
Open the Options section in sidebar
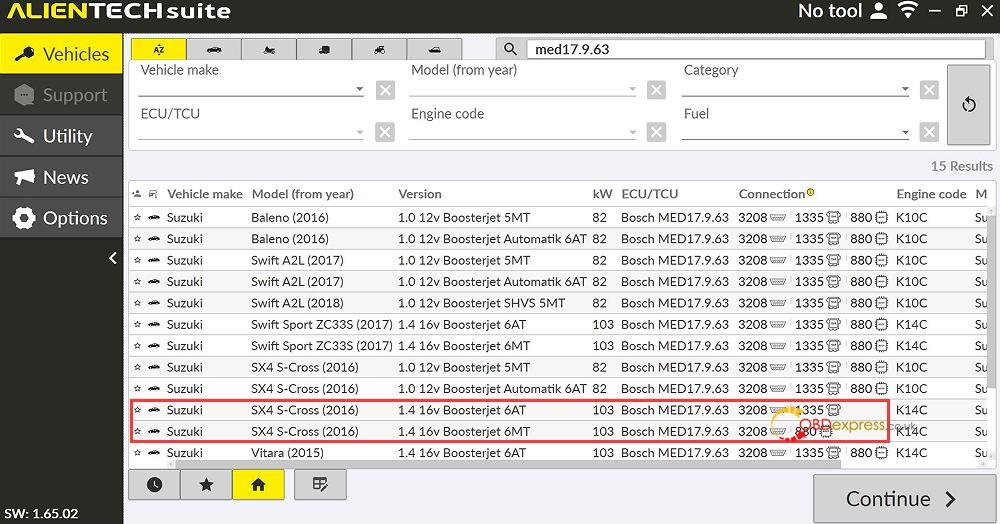click(61, 218)
